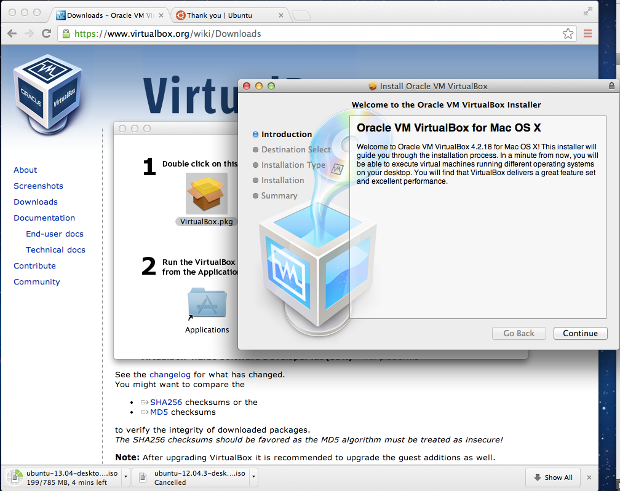The width and height of the screenshot is (620, 491).
Task: Click the VirtualBox.pkg package icon
Action: [207, 194]
